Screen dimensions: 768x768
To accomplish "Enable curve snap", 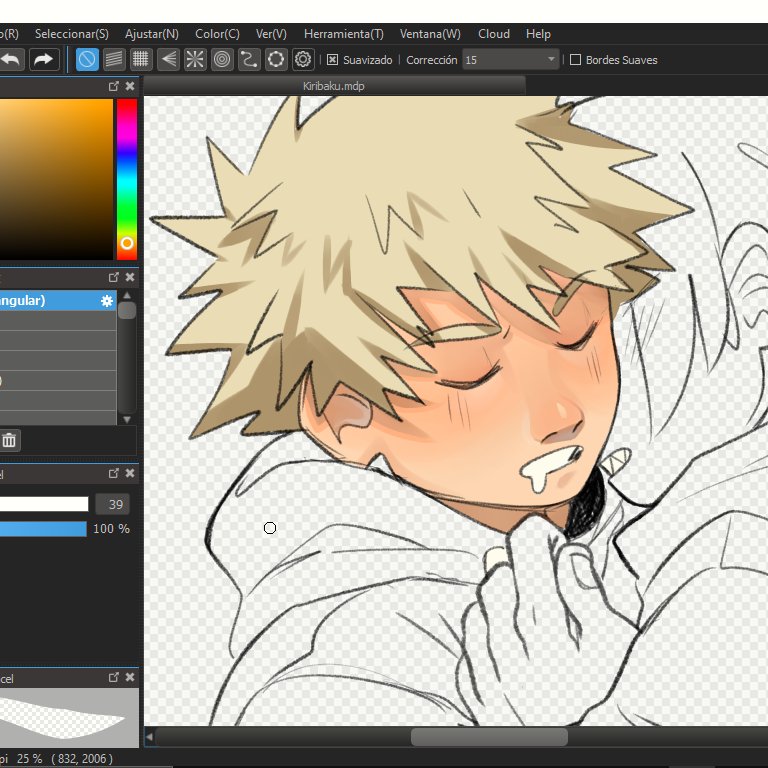I will coord(249,60).
